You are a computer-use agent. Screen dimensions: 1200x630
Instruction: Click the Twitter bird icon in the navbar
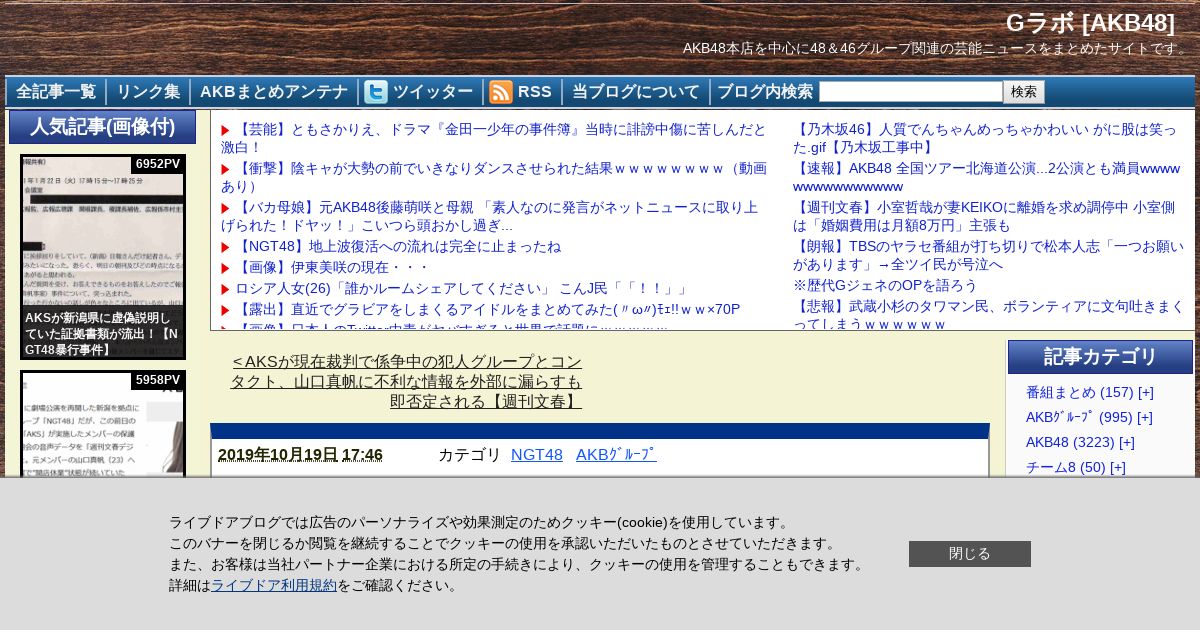(x=376, y=92)
